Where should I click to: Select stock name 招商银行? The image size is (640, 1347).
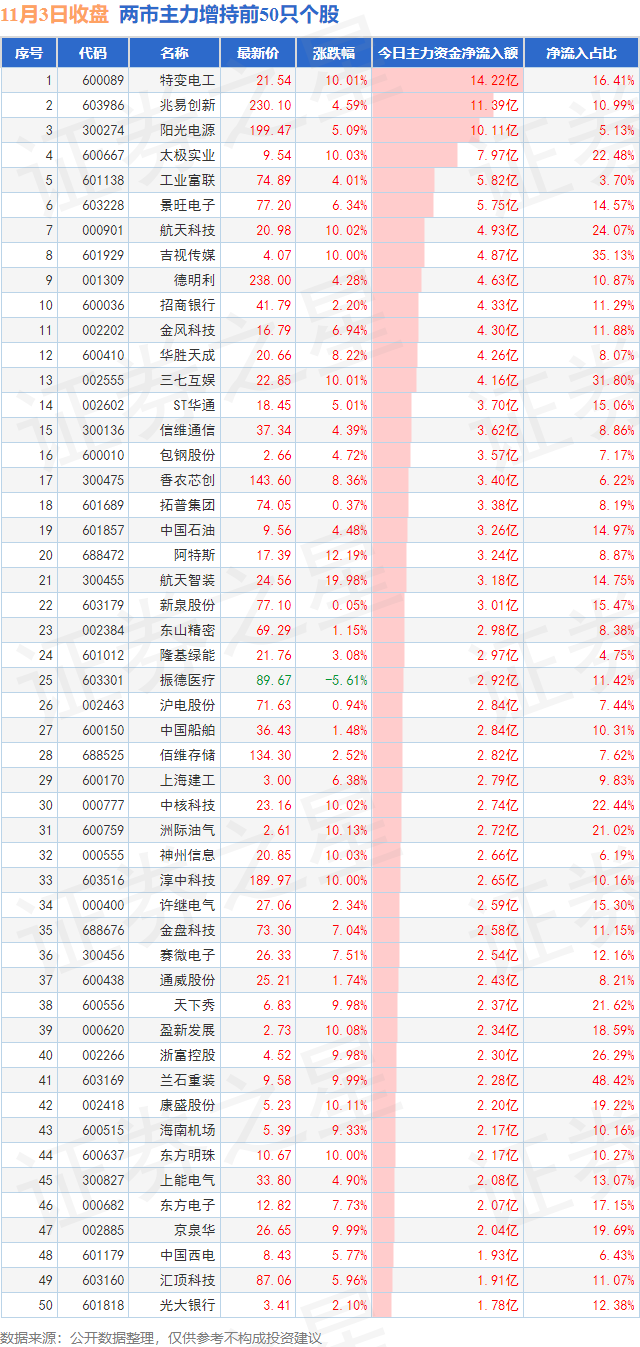188,305
